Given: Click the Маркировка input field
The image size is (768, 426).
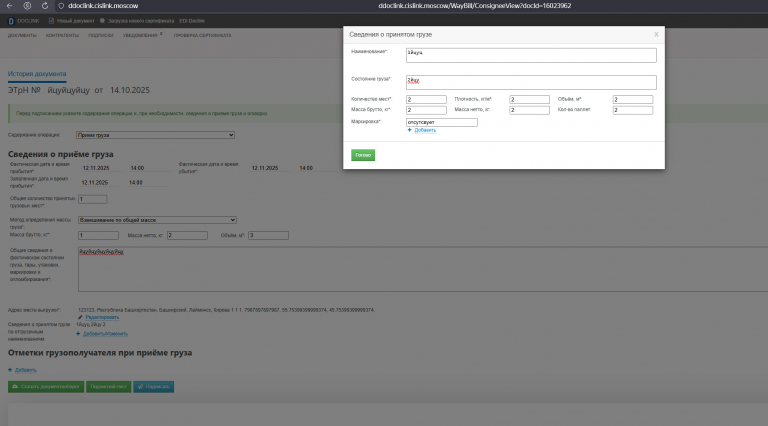Looking at the screenshot, I should point(441,122).
